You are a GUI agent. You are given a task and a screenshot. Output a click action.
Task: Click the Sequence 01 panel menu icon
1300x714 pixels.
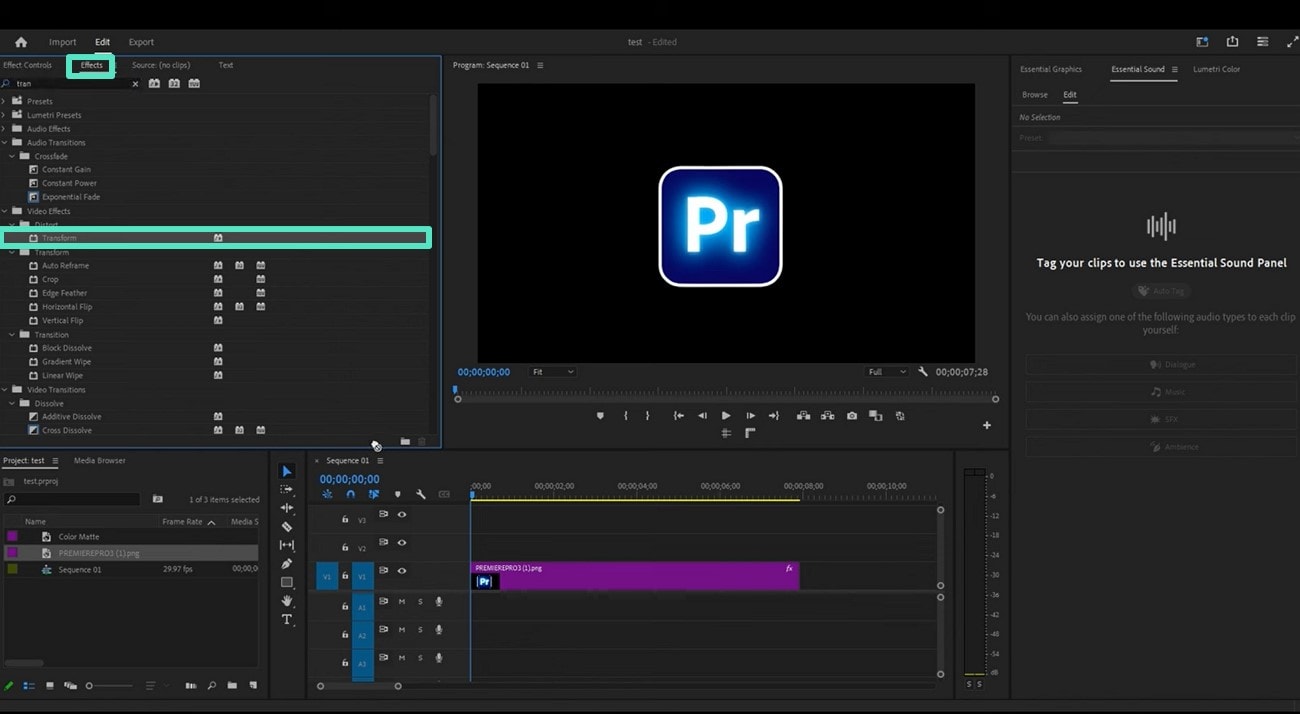pyautogui.click(x=380, y=461)
